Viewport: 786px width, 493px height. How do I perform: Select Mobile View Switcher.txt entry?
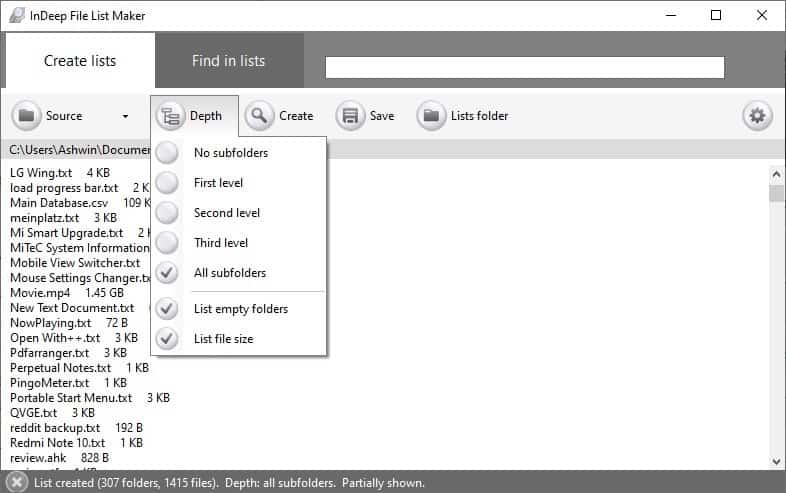pos(75,263)
